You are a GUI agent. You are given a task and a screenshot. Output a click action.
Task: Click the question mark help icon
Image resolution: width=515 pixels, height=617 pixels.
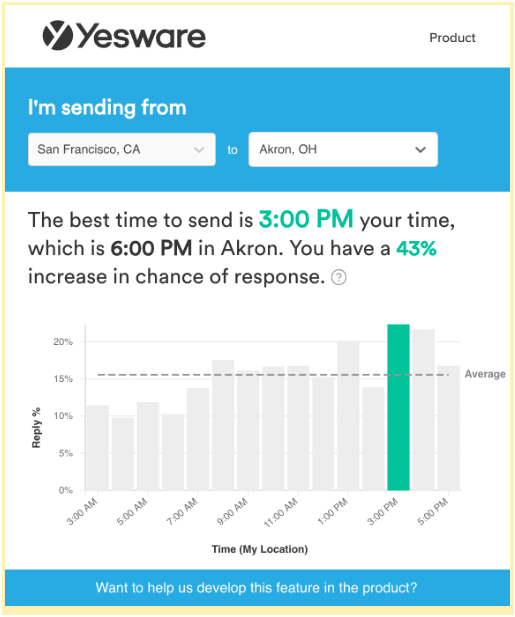(x=338, y=277)
